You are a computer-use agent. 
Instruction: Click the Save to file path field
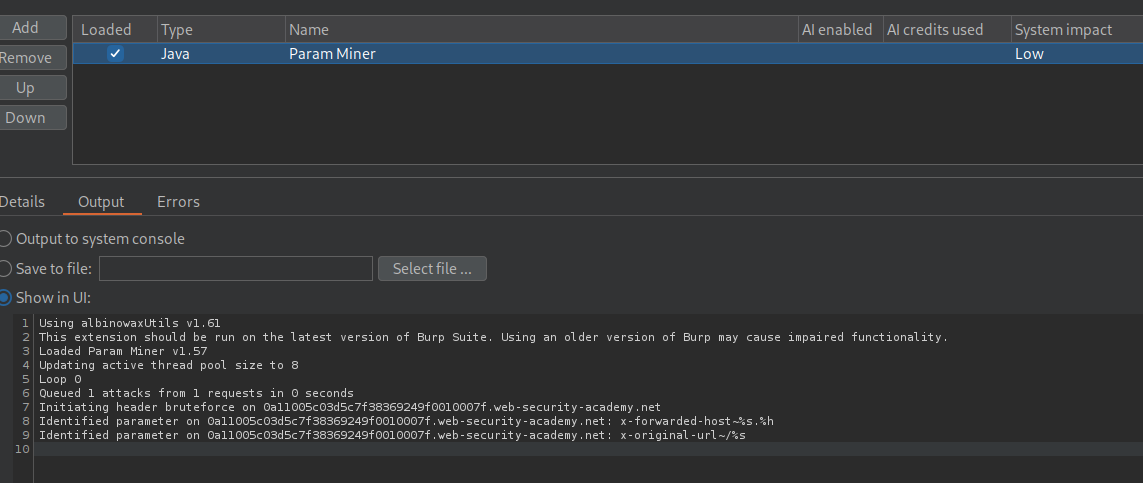235,268
